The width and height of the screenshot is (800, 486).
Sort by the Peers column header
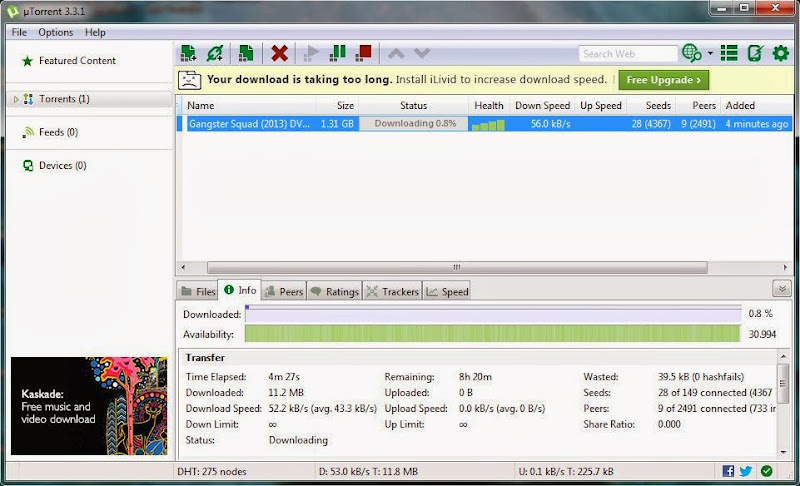coord(697,106)
